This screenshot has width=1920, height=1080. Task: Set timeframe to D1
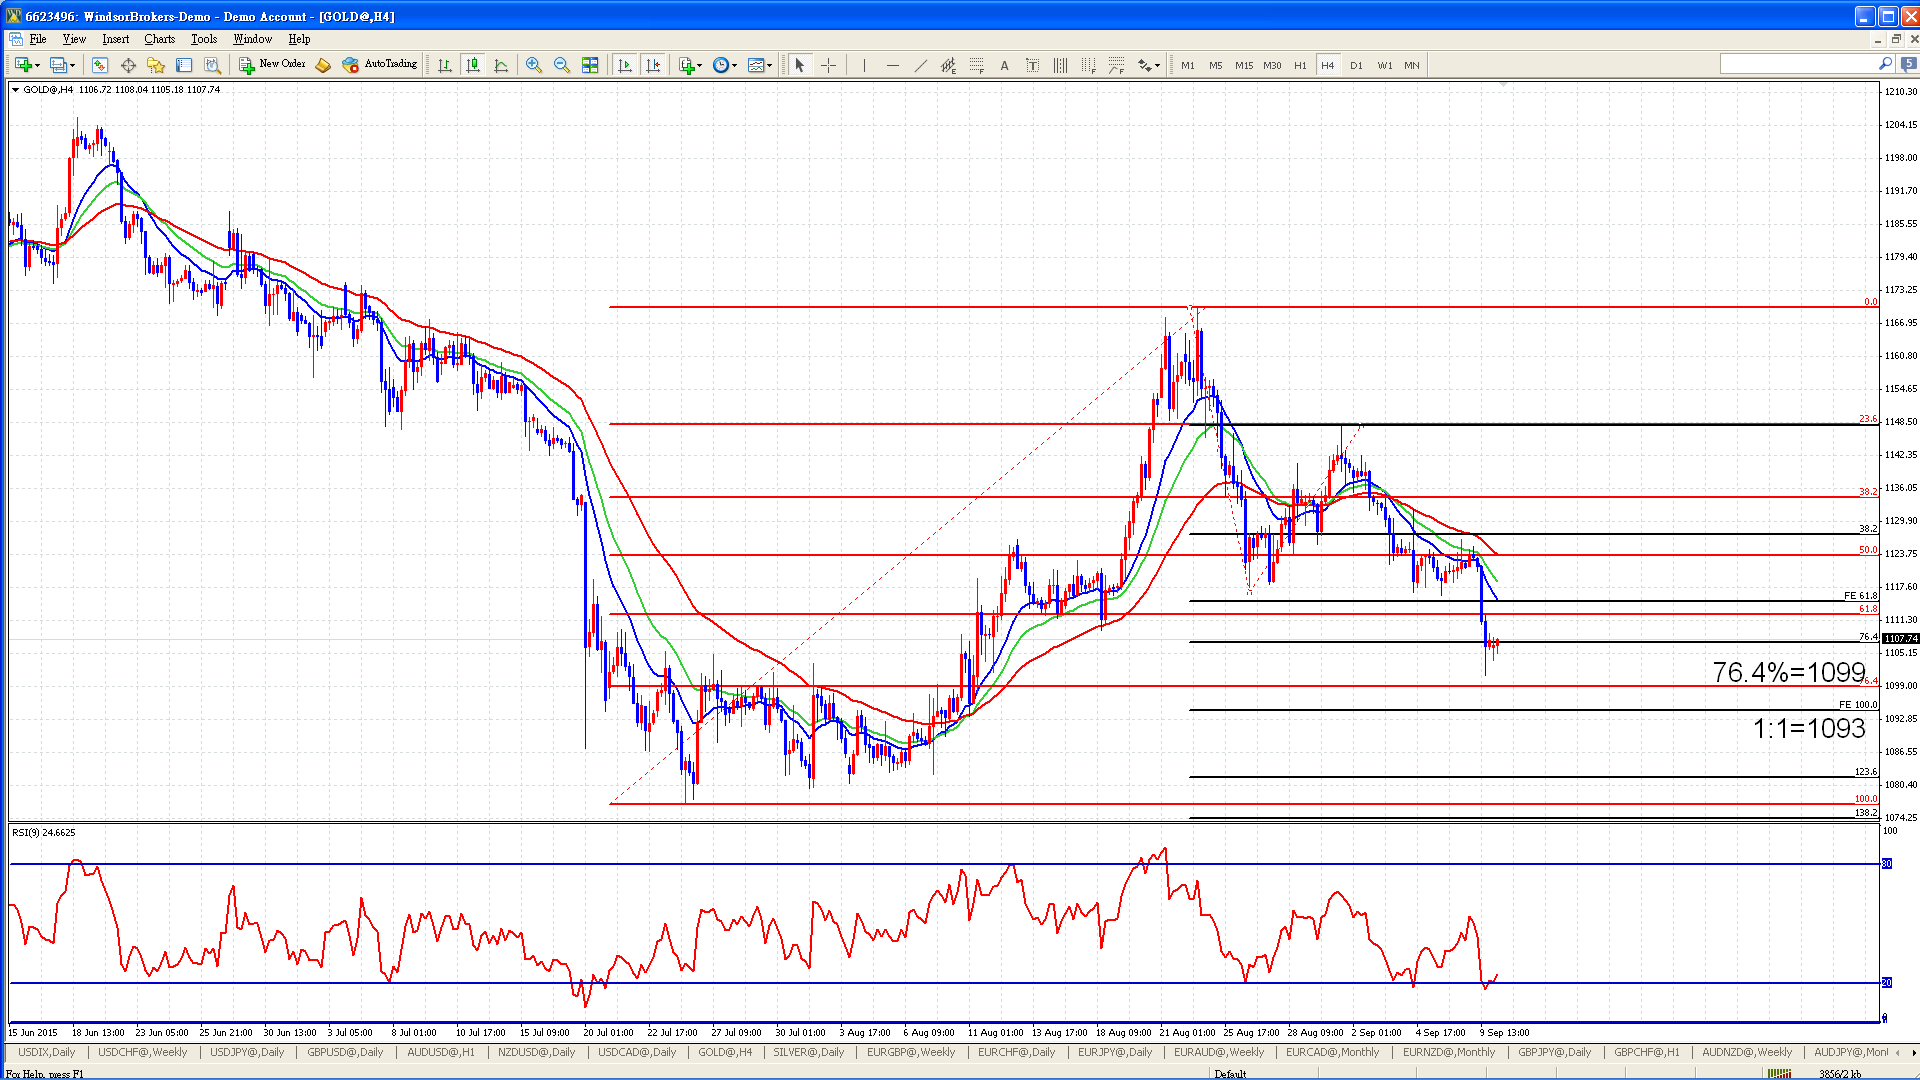1356,65
